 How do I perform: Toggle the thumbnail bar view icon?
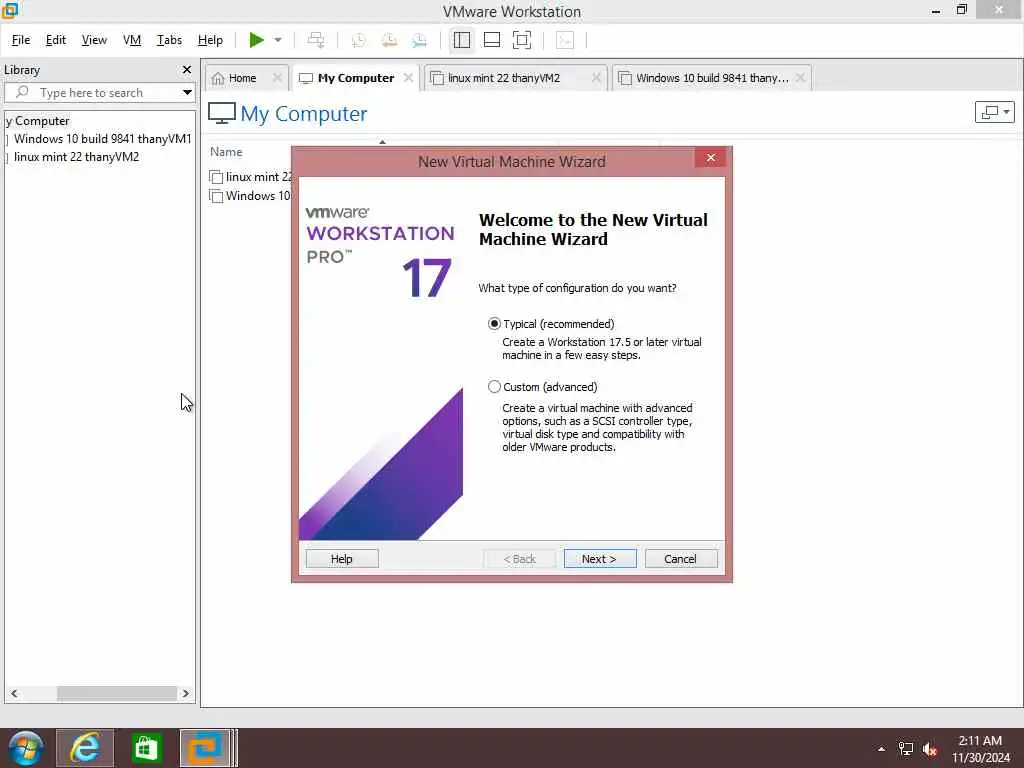pos(492,40)
